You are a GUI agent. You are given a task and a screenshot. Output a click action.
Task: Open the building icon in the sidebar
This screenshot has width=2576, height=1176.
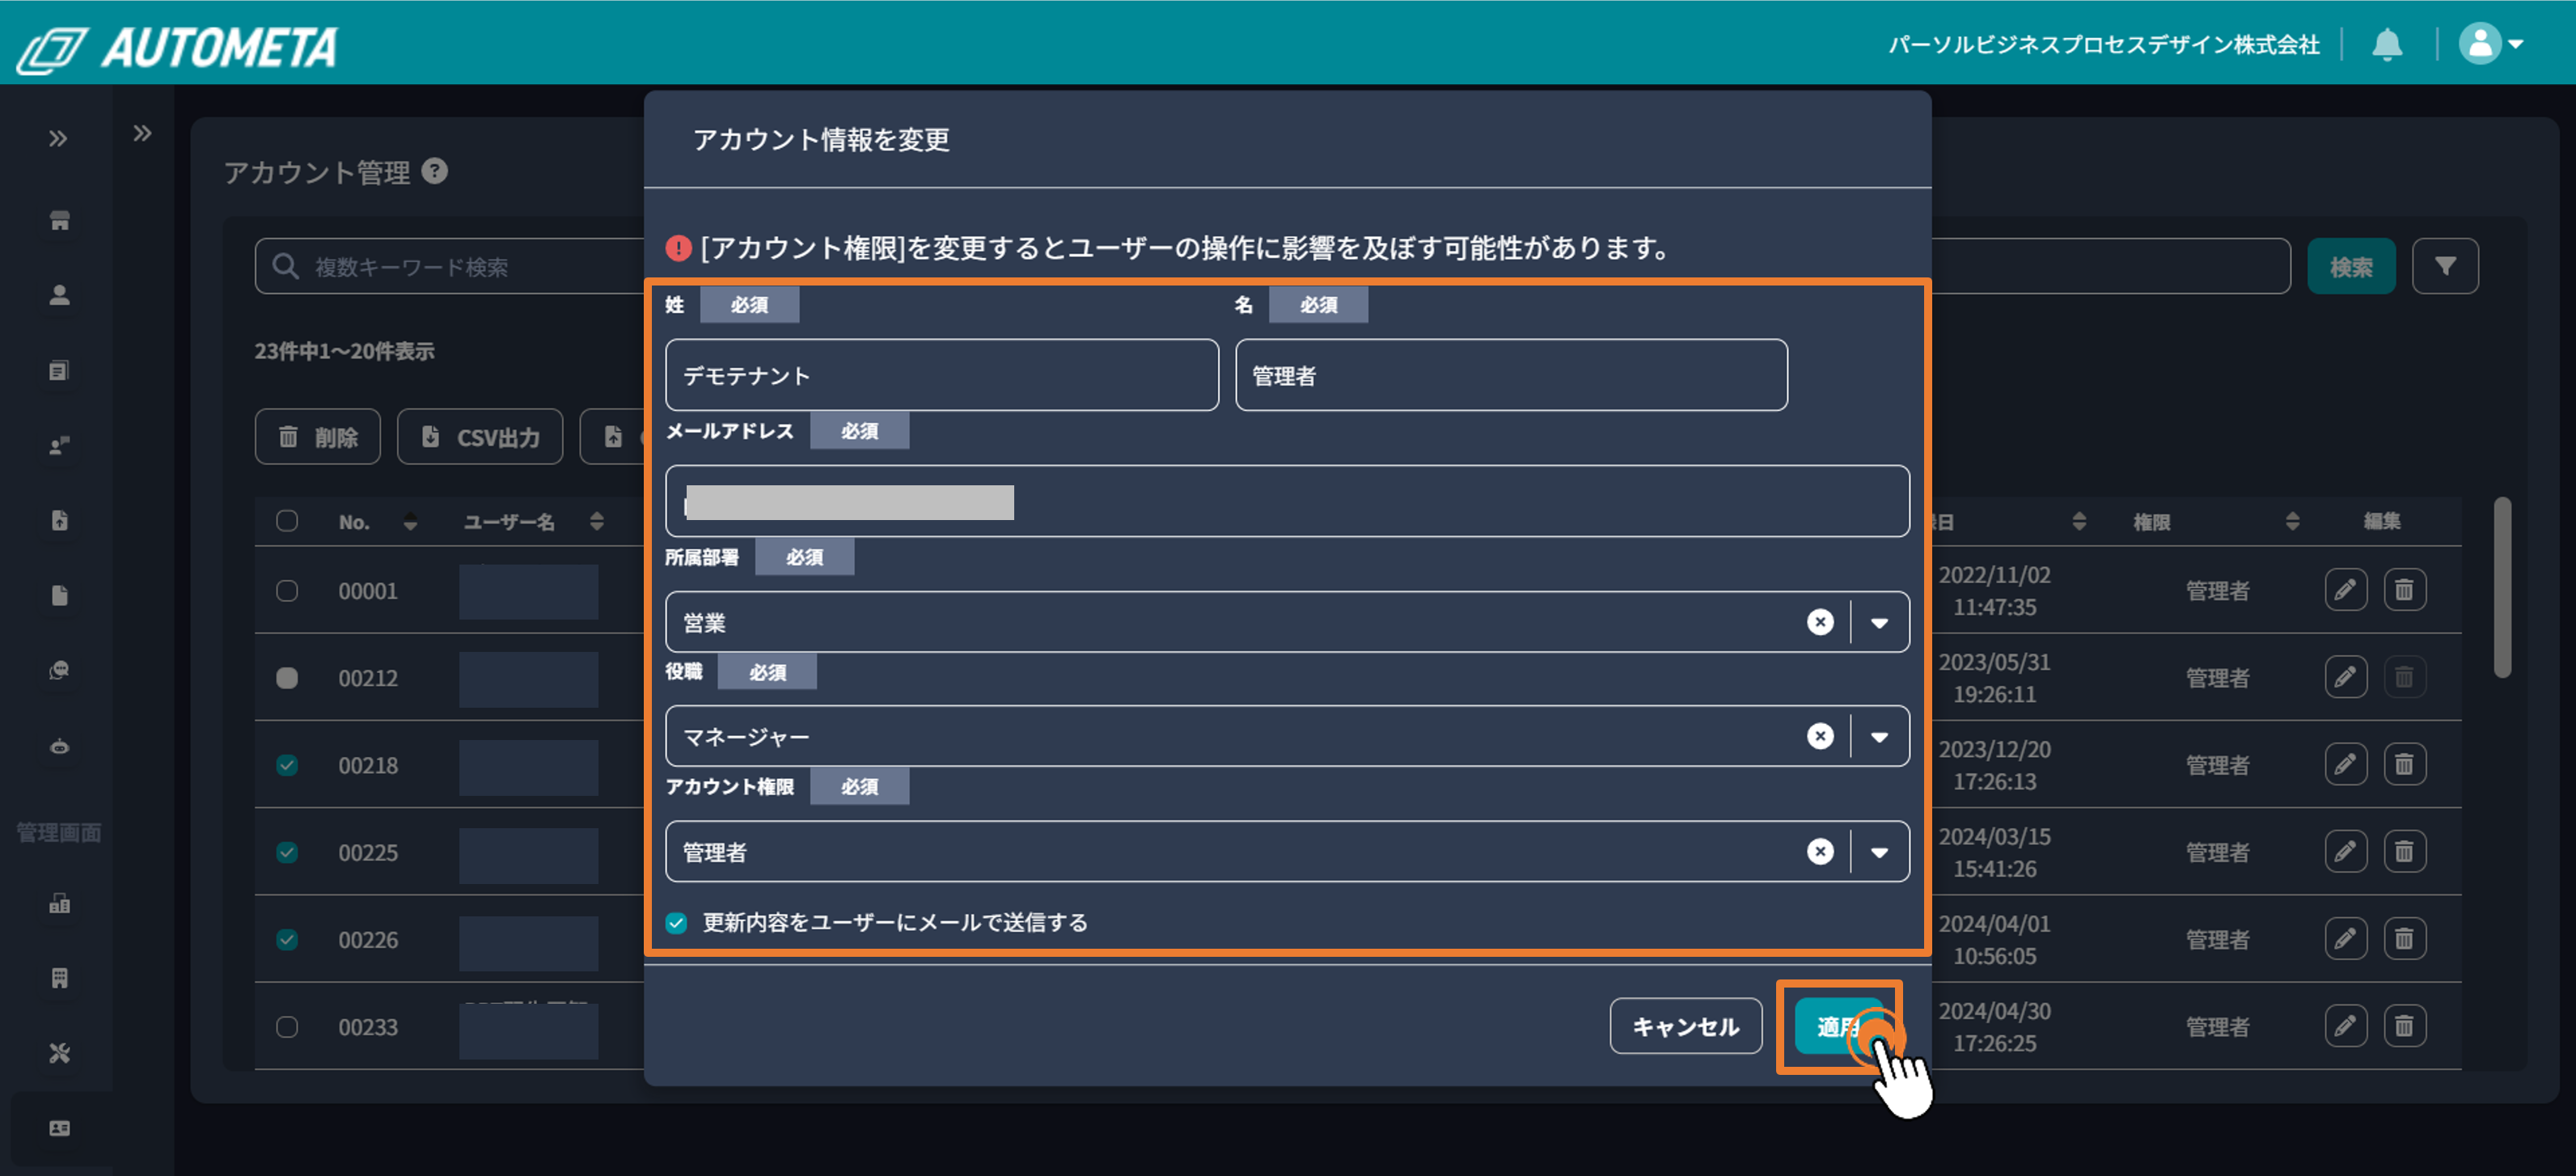(59, 978)
